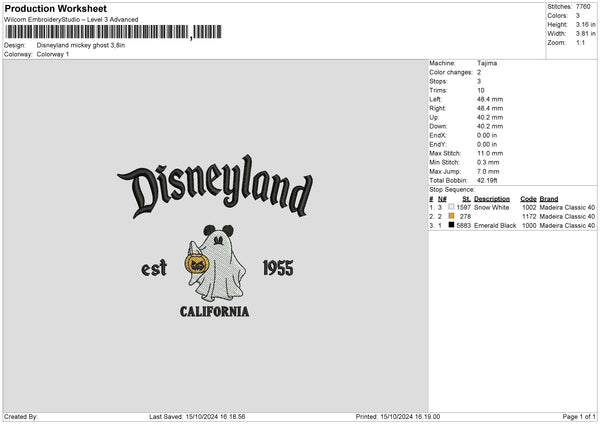Click design name 'Disneyland mickey ghost 3,8in'
The height and width of the screenshot is (424, 600).
pos(81,45)
